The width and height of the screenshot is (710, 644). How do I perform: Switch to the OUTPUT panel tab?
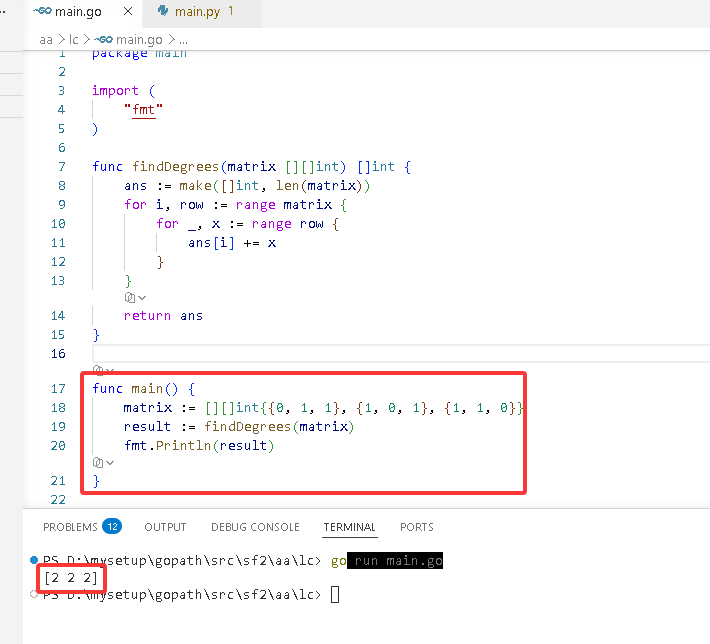(165, 527)
